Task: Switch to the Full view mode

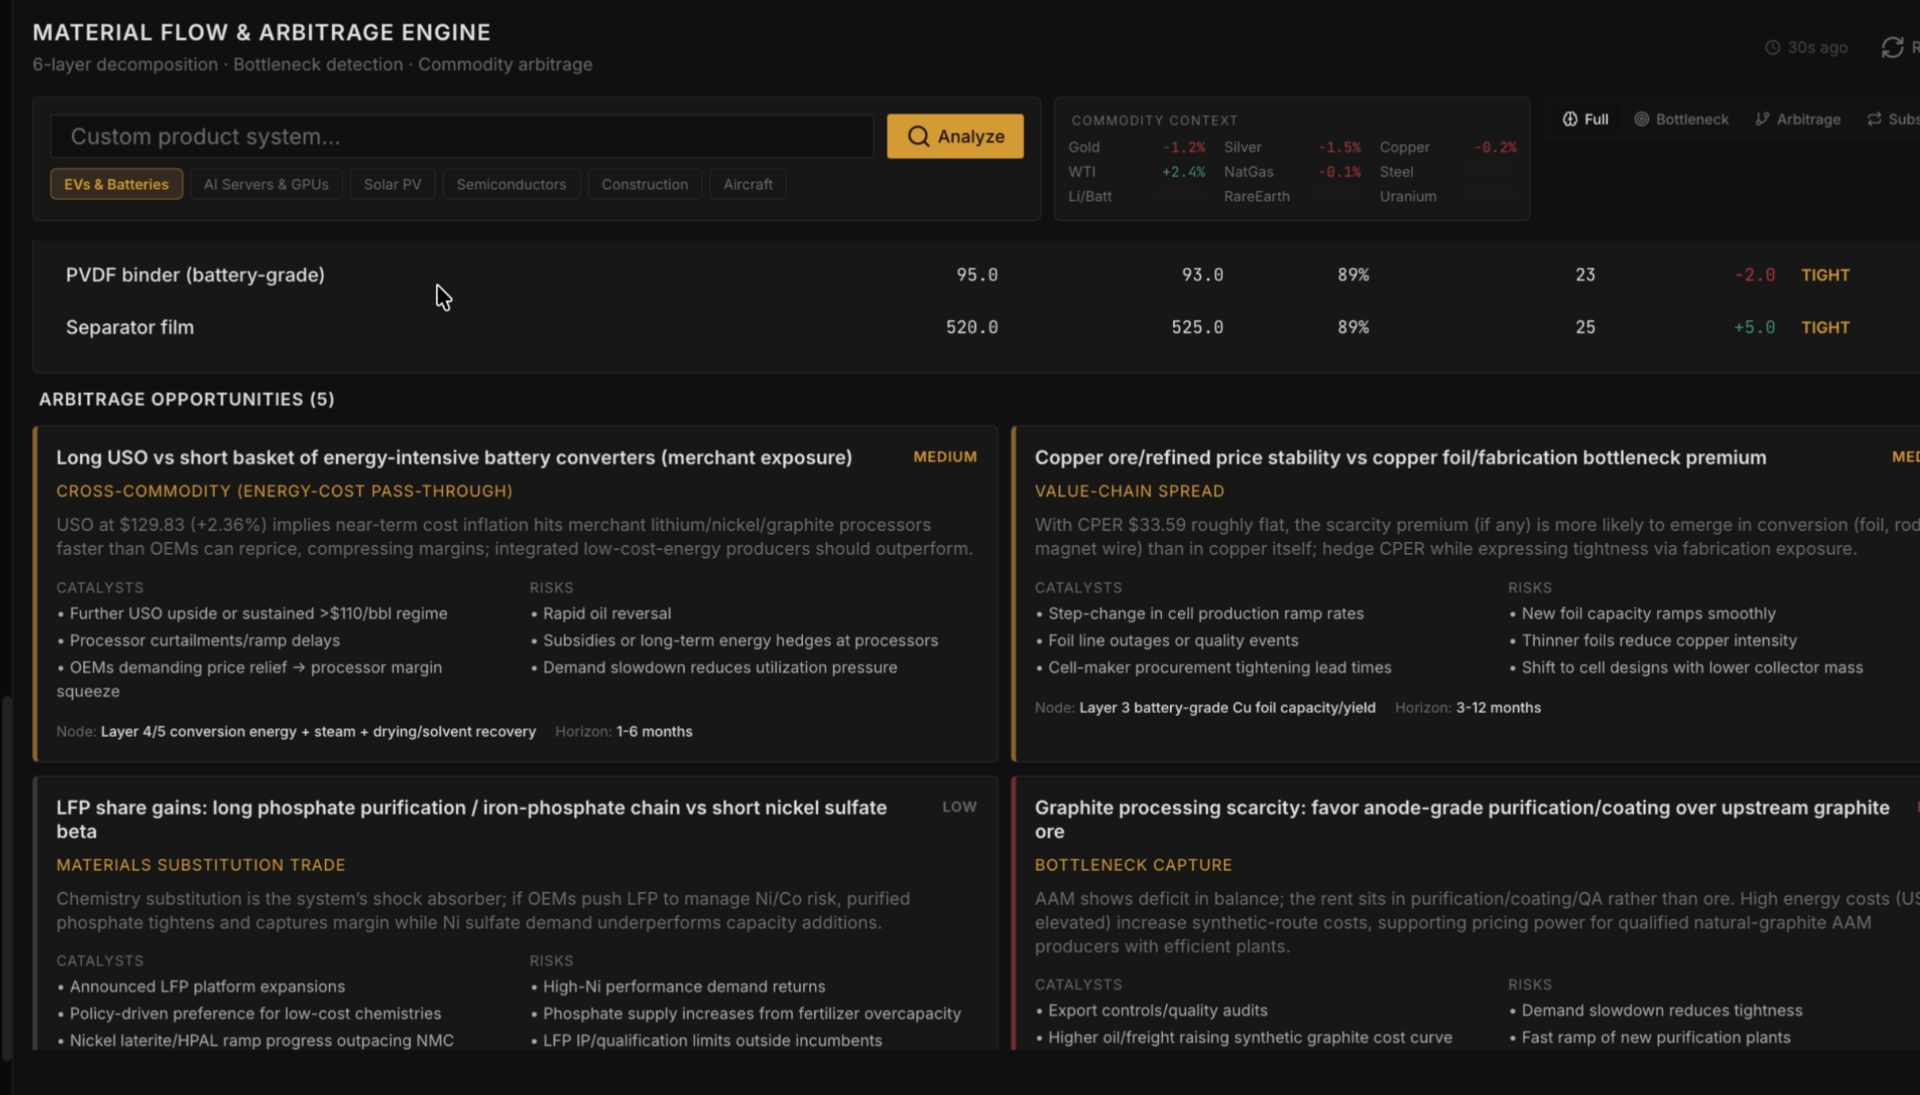Action: 1586,119
